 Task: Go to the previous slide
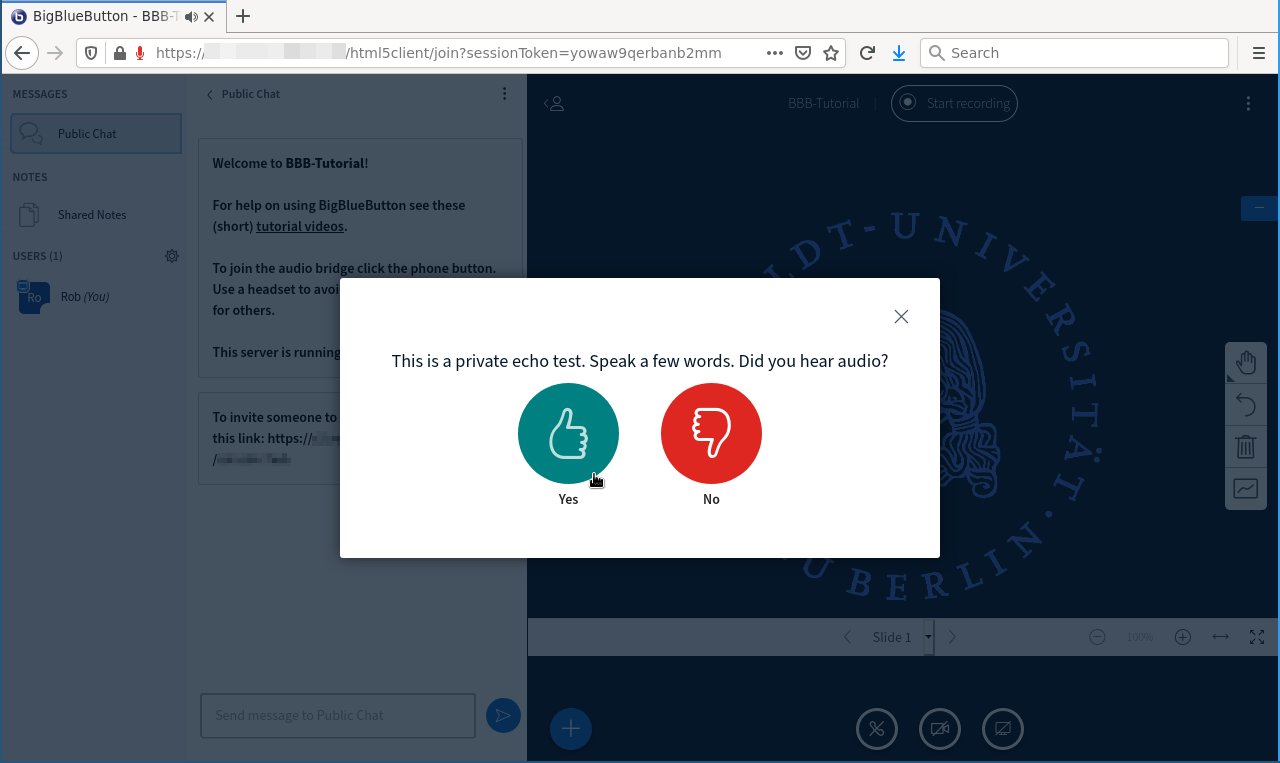click(848, 637)
